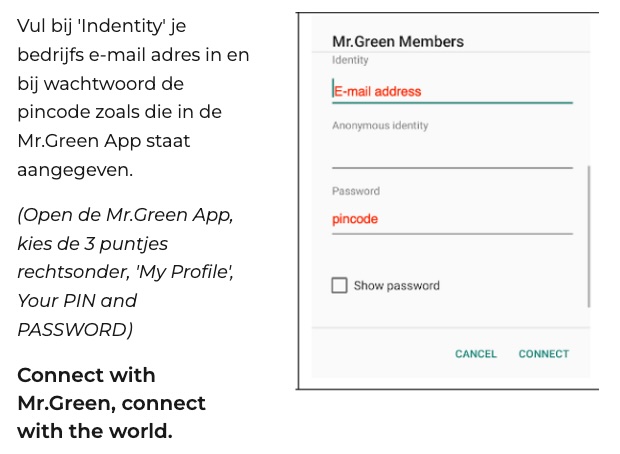The image size is (620, 454).
Task: Click the small 'Password' field label
Action: coord(355,191)
